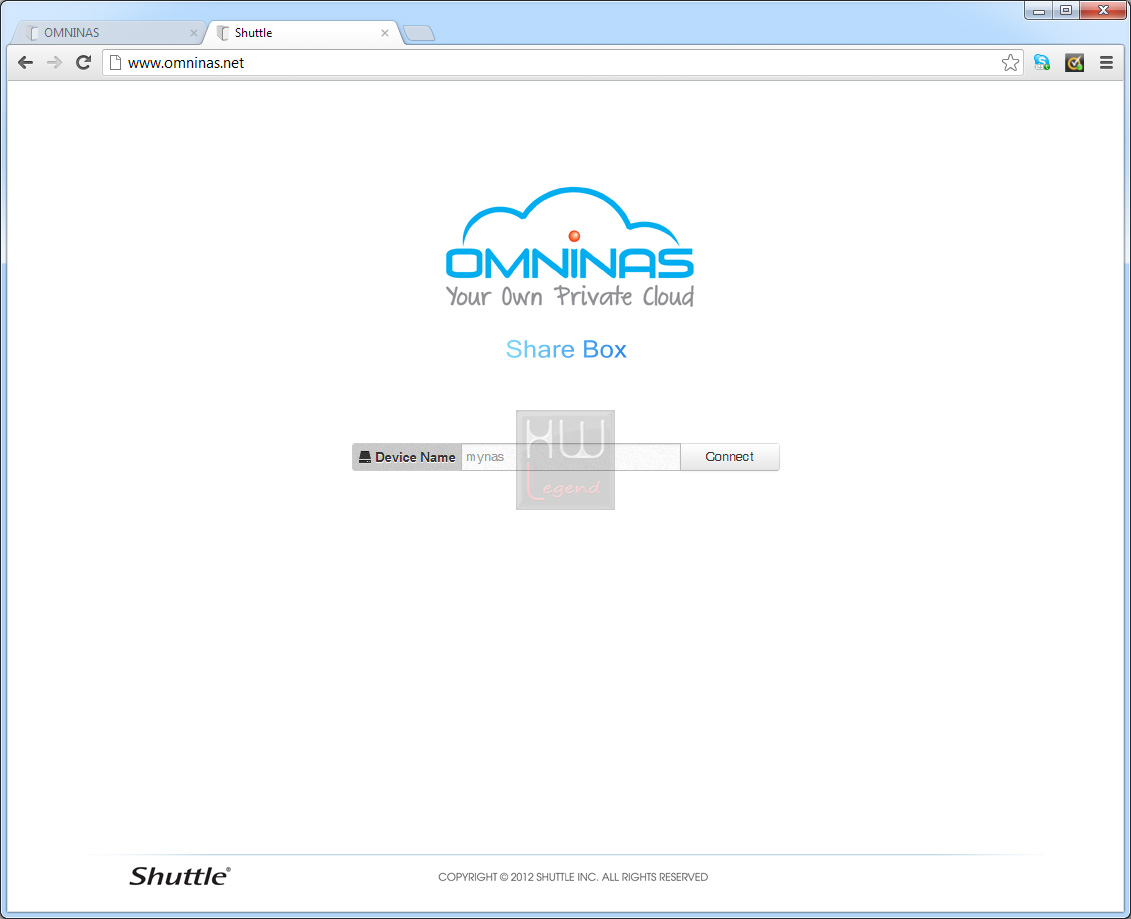Click the page icon in the address bar
This screenshot has width=1131, height=919.
(115, 63)
